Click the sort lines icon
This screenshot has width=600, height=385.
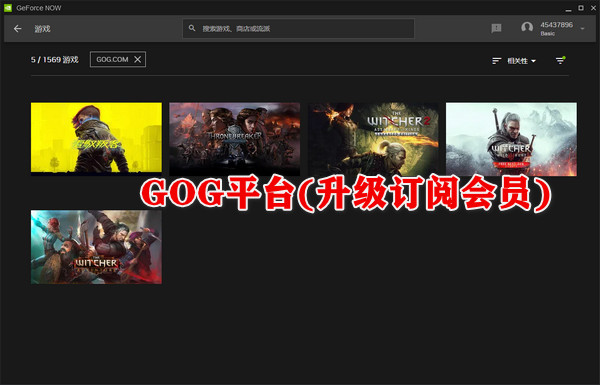tap(496, 61)
